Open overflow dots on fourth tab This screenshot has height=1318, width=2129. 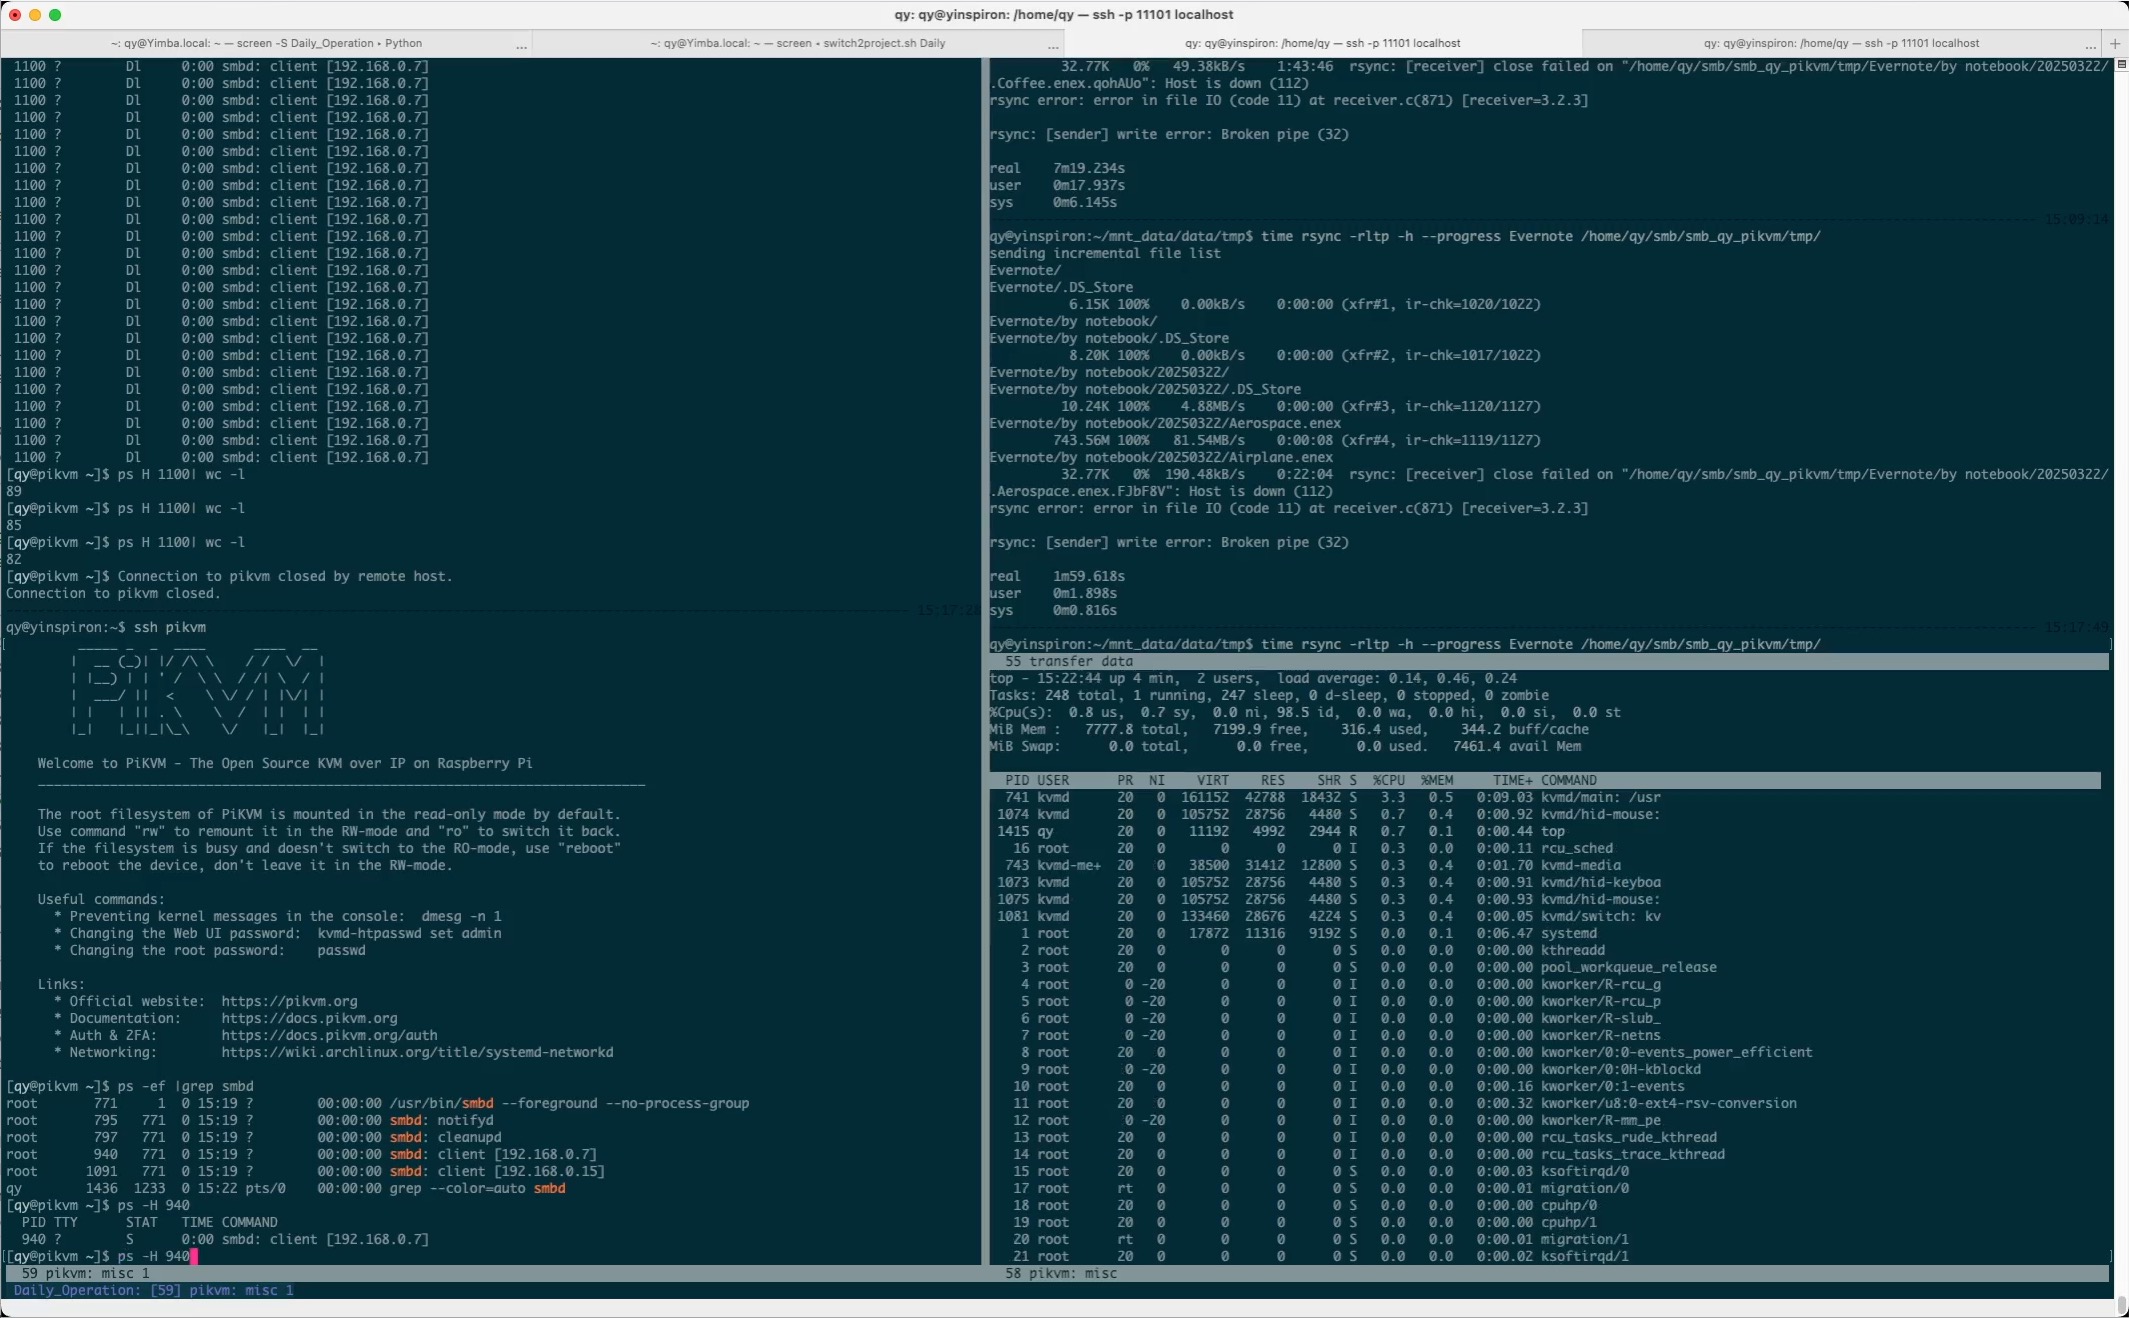point(2090,46)
